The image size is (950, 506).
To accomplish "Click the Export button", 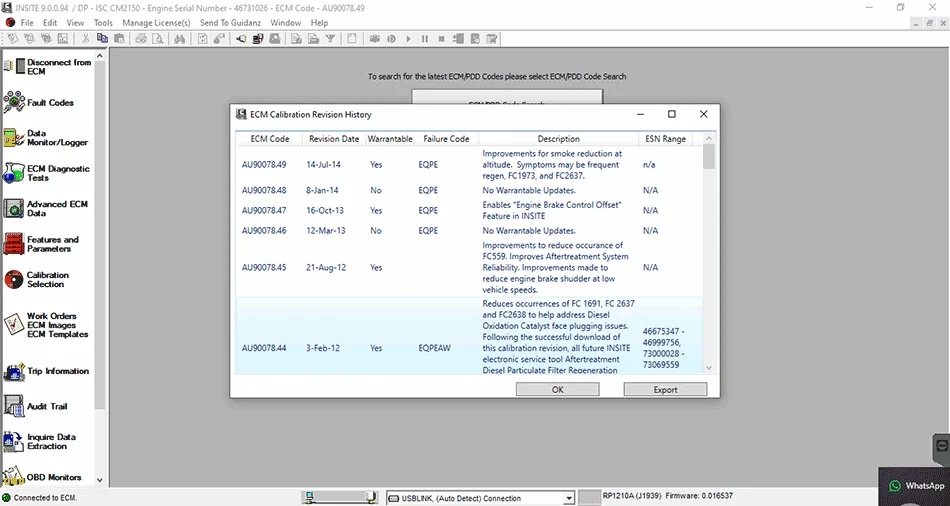I will pos(665,390).
